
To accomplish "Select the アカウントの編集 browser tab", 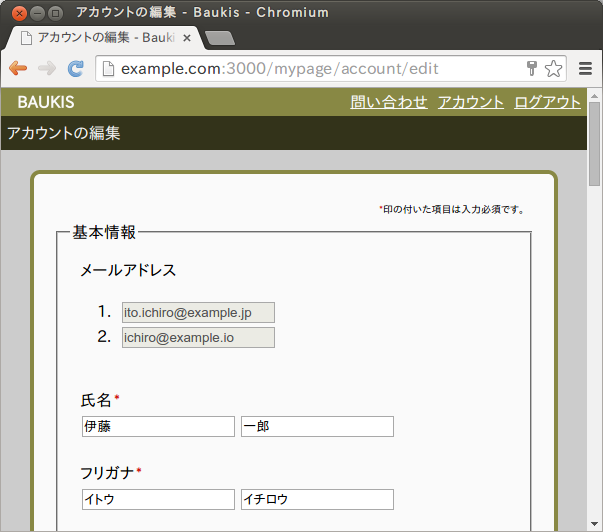I will pos(100,38).
